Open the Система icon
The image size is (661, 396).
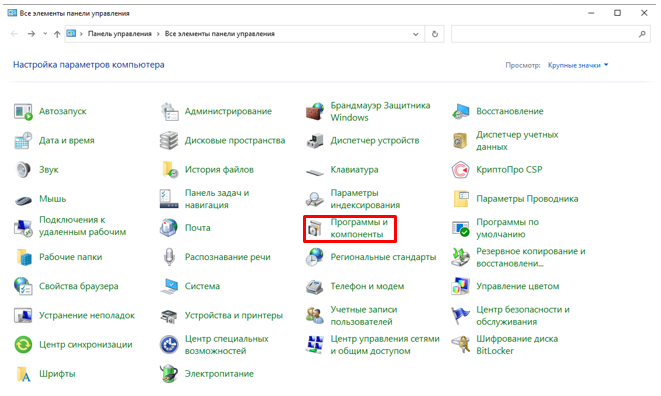click(169, 286)
